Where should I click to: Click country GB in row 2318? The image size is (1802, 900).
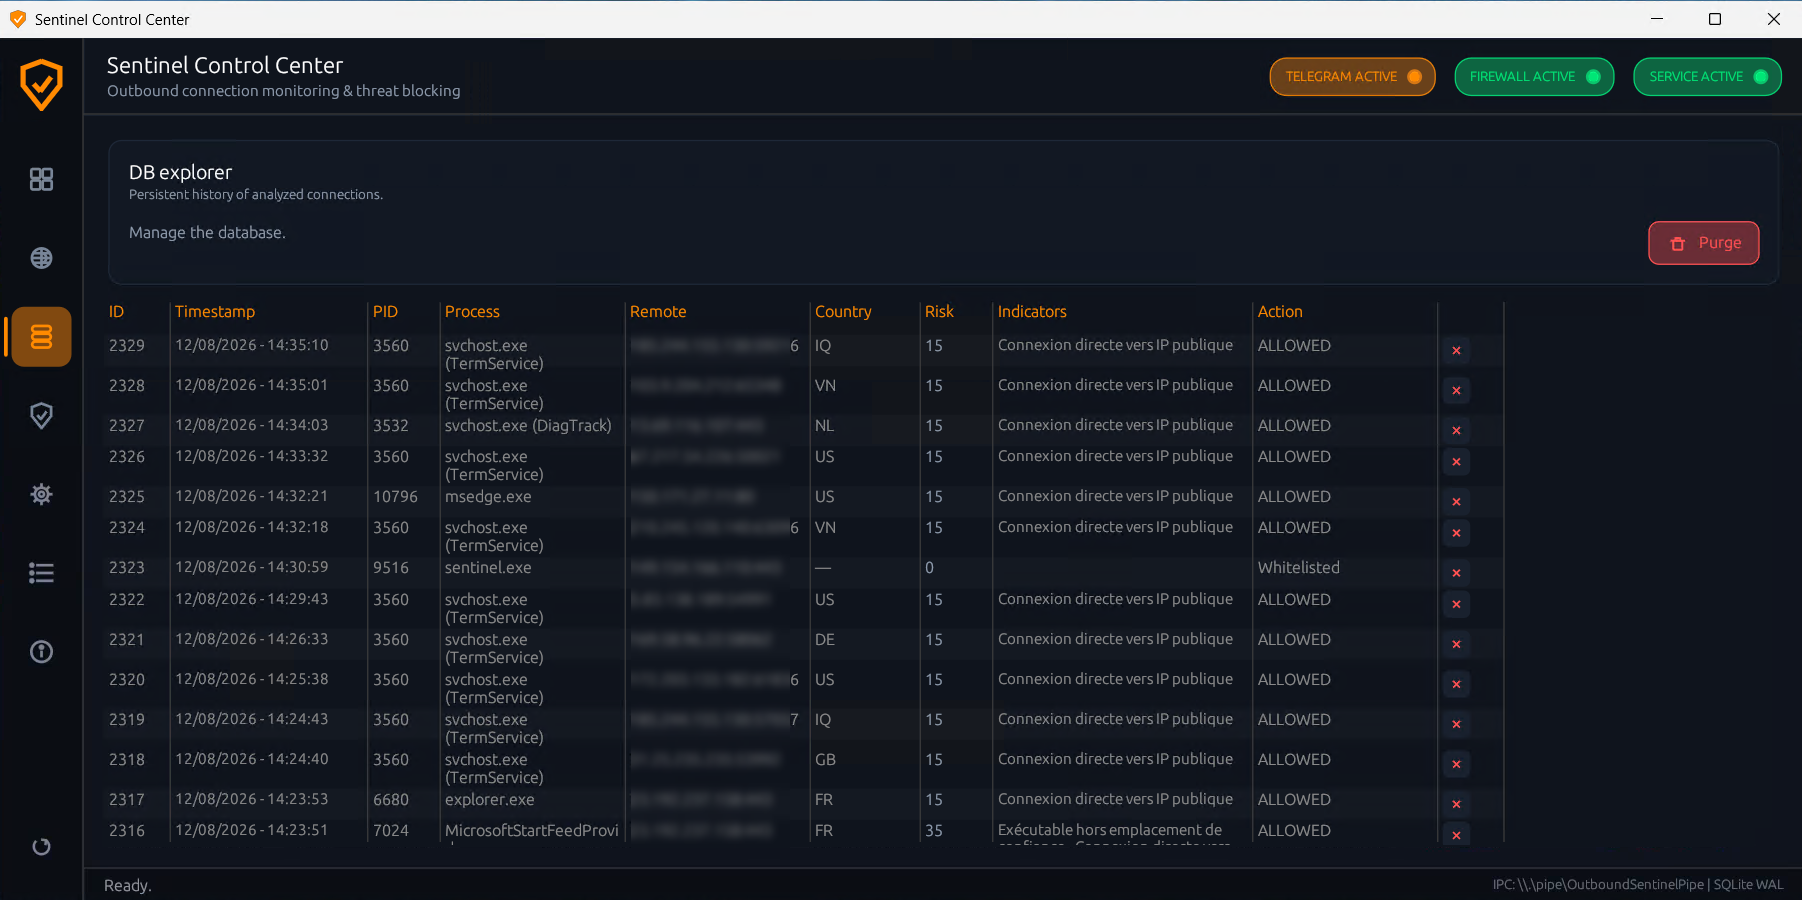pyautogui.click(x=825, y=760)
